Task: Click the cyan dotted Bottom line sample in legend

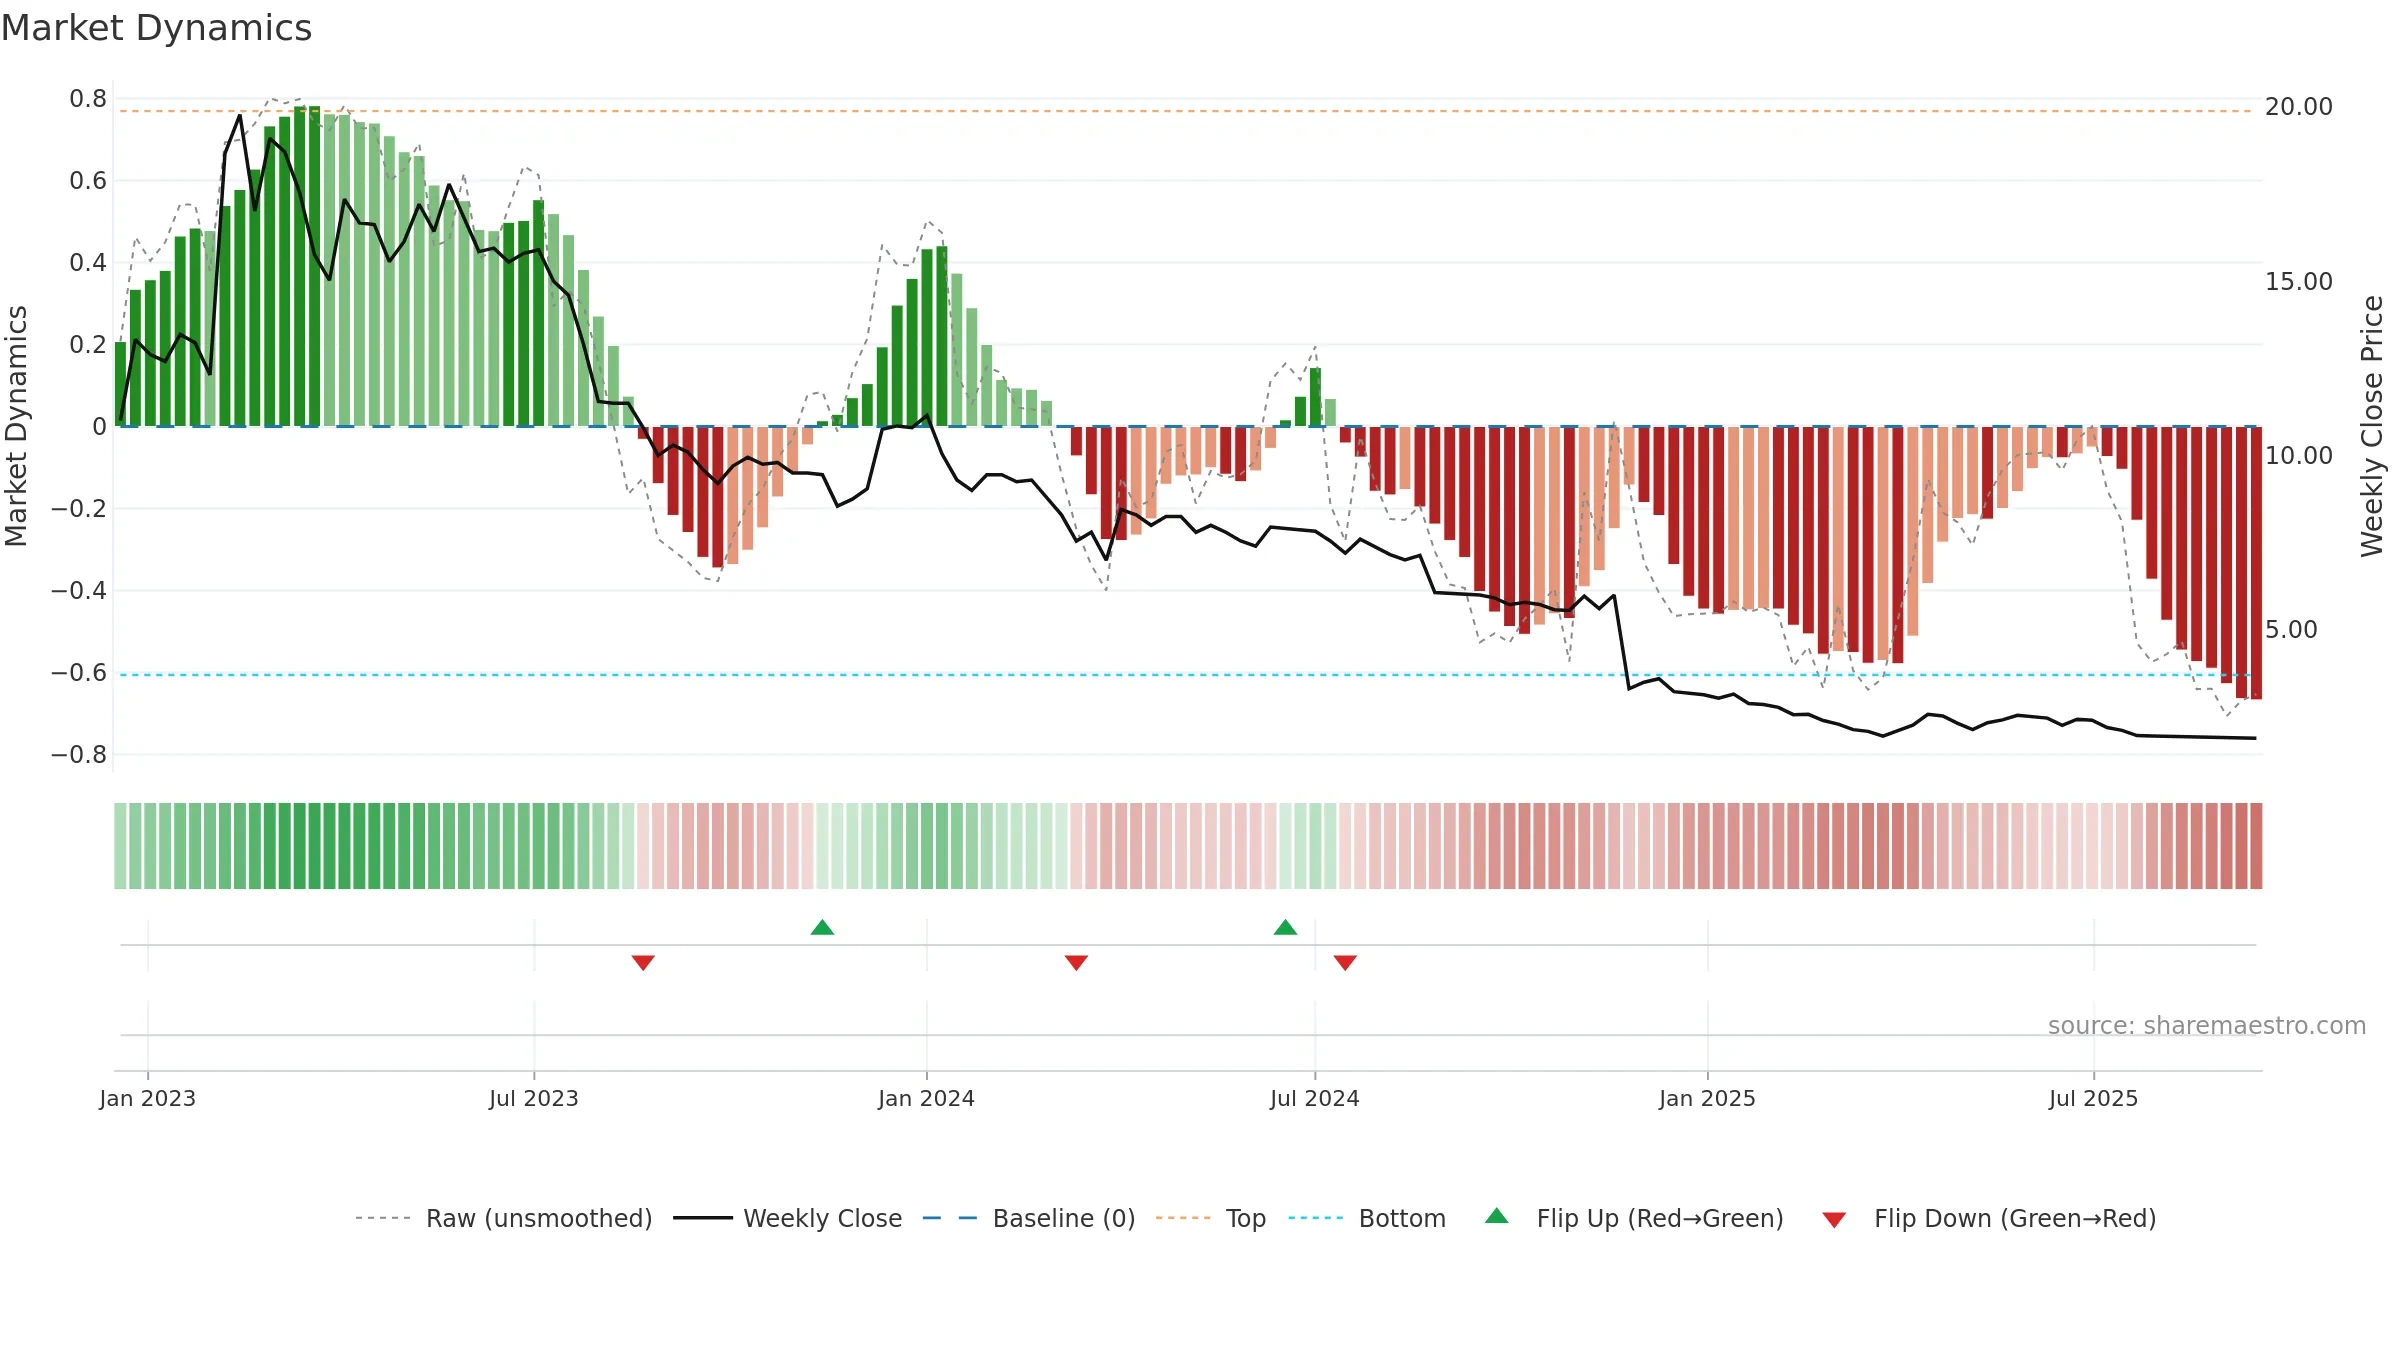Action: click(x=1316, y=1218)
